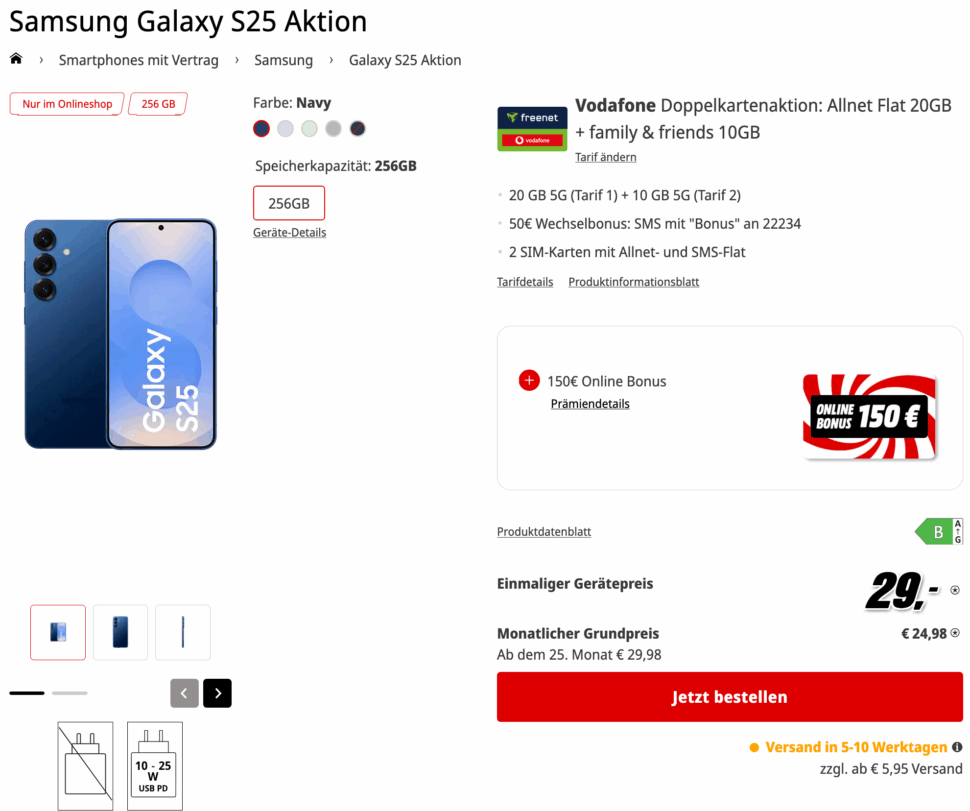The width and height of the screenshot is (970, 811).
Task: Click the crossed-out charger icon
Action: 85,765
